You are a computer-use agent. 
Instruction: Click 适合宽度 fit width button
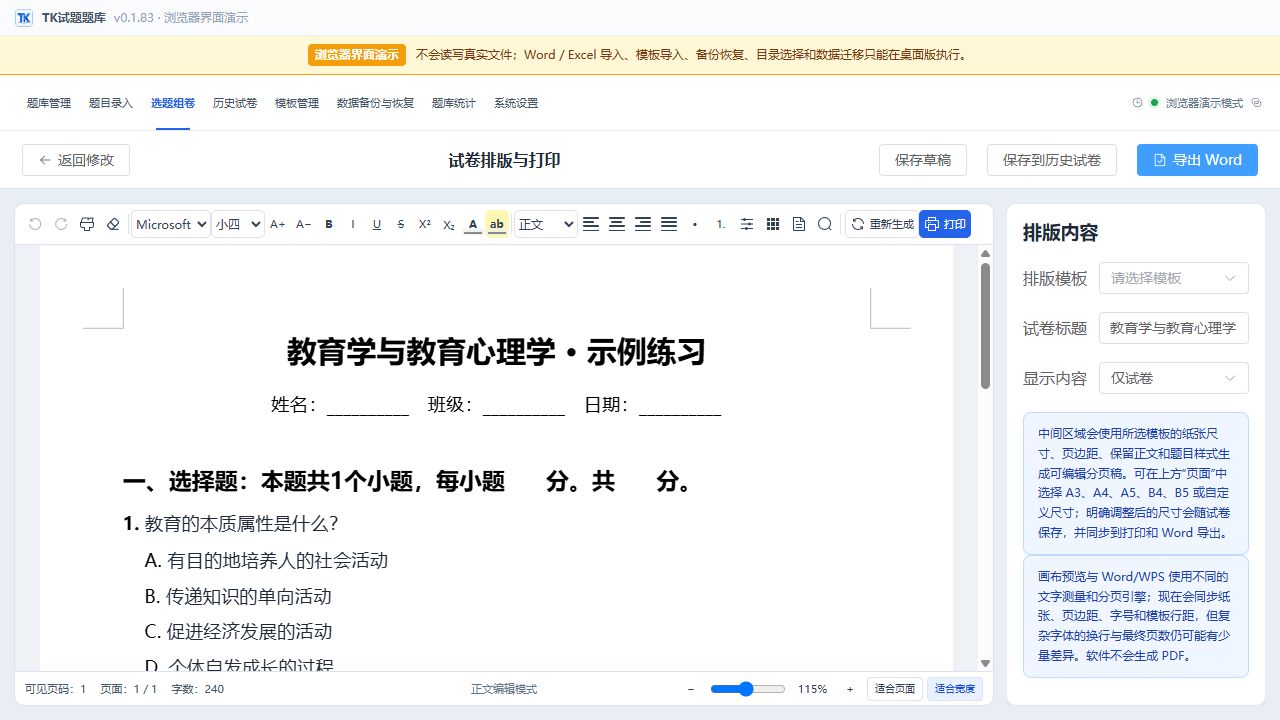click(955, 689)
